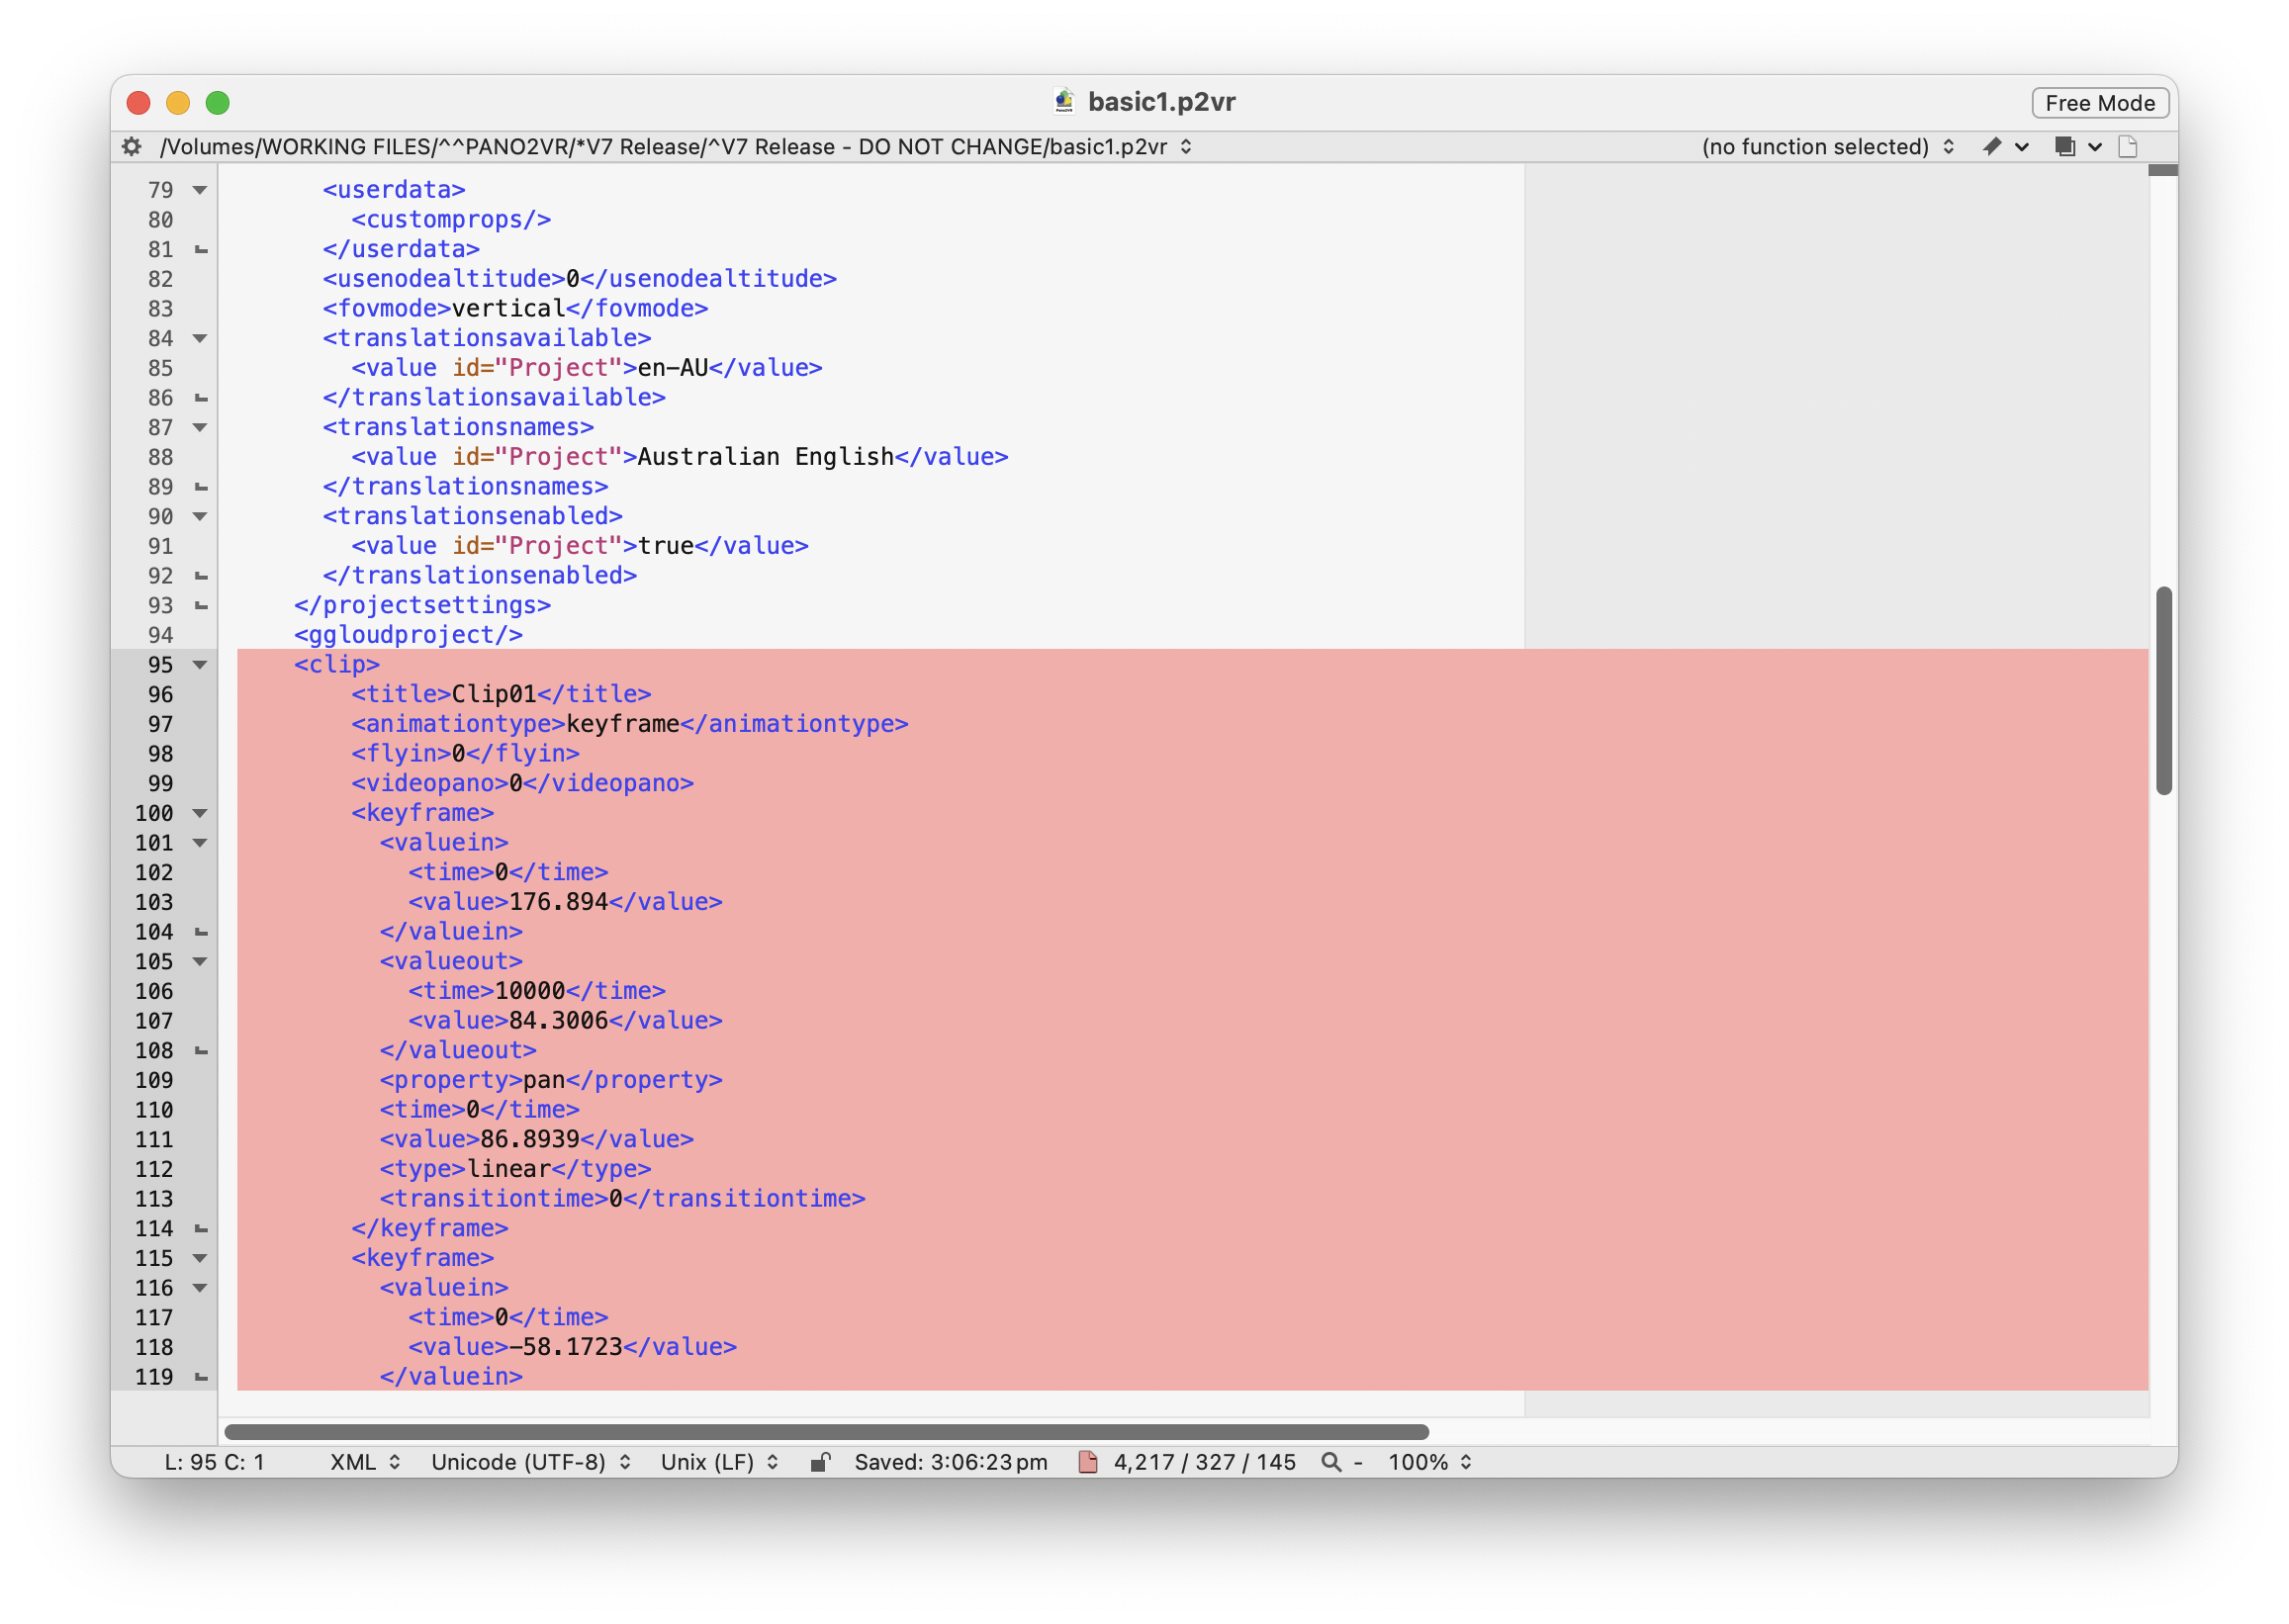
Task: Collapse the keyframe fold at line 100
Action: [200, 814]
